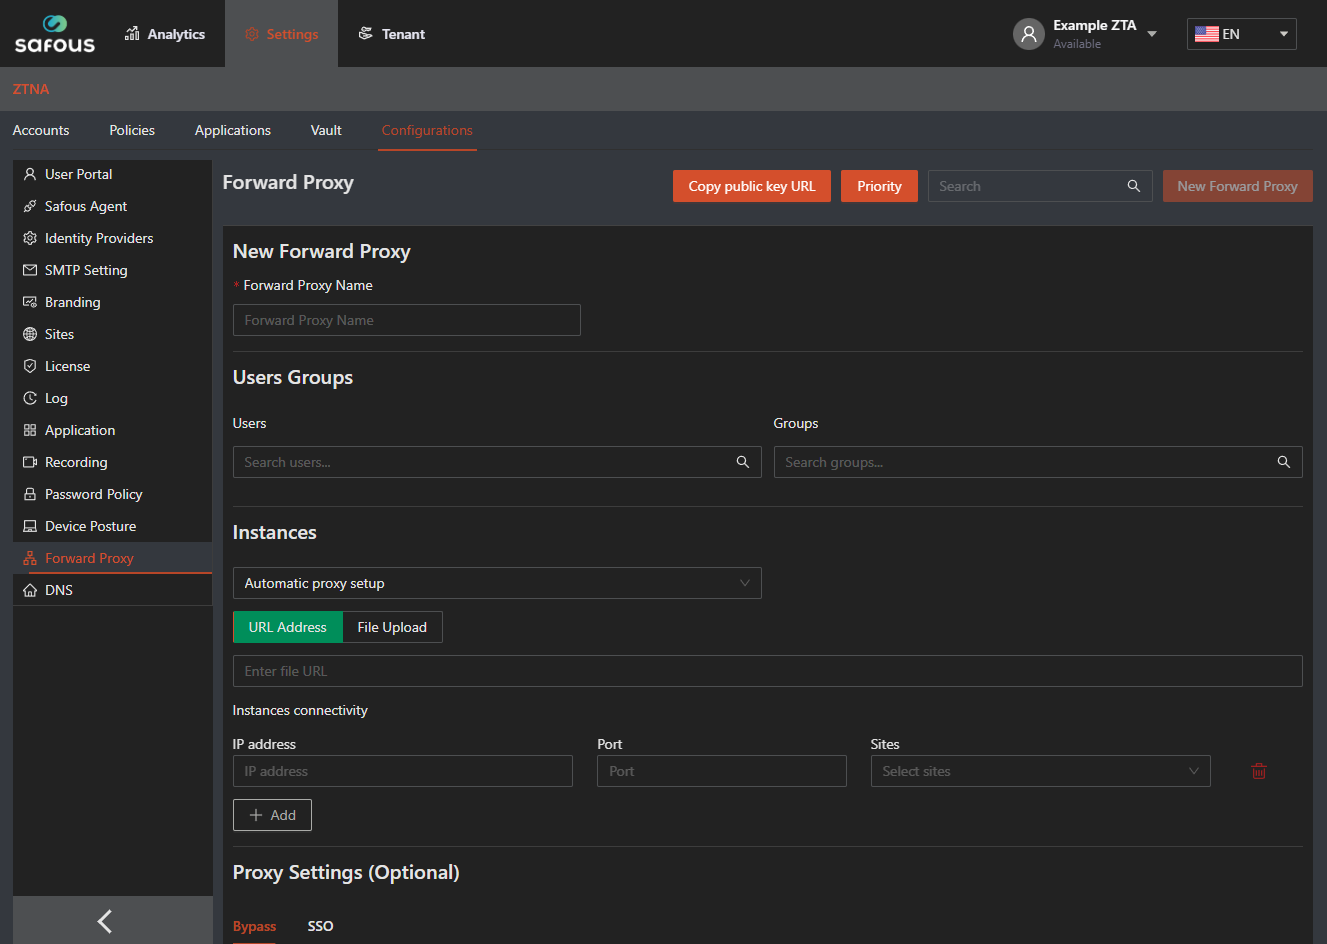The width and height of the screenshot is (1327, 944).
Task: Click the magnifier icon in Search users field
Action: point(743,462)
